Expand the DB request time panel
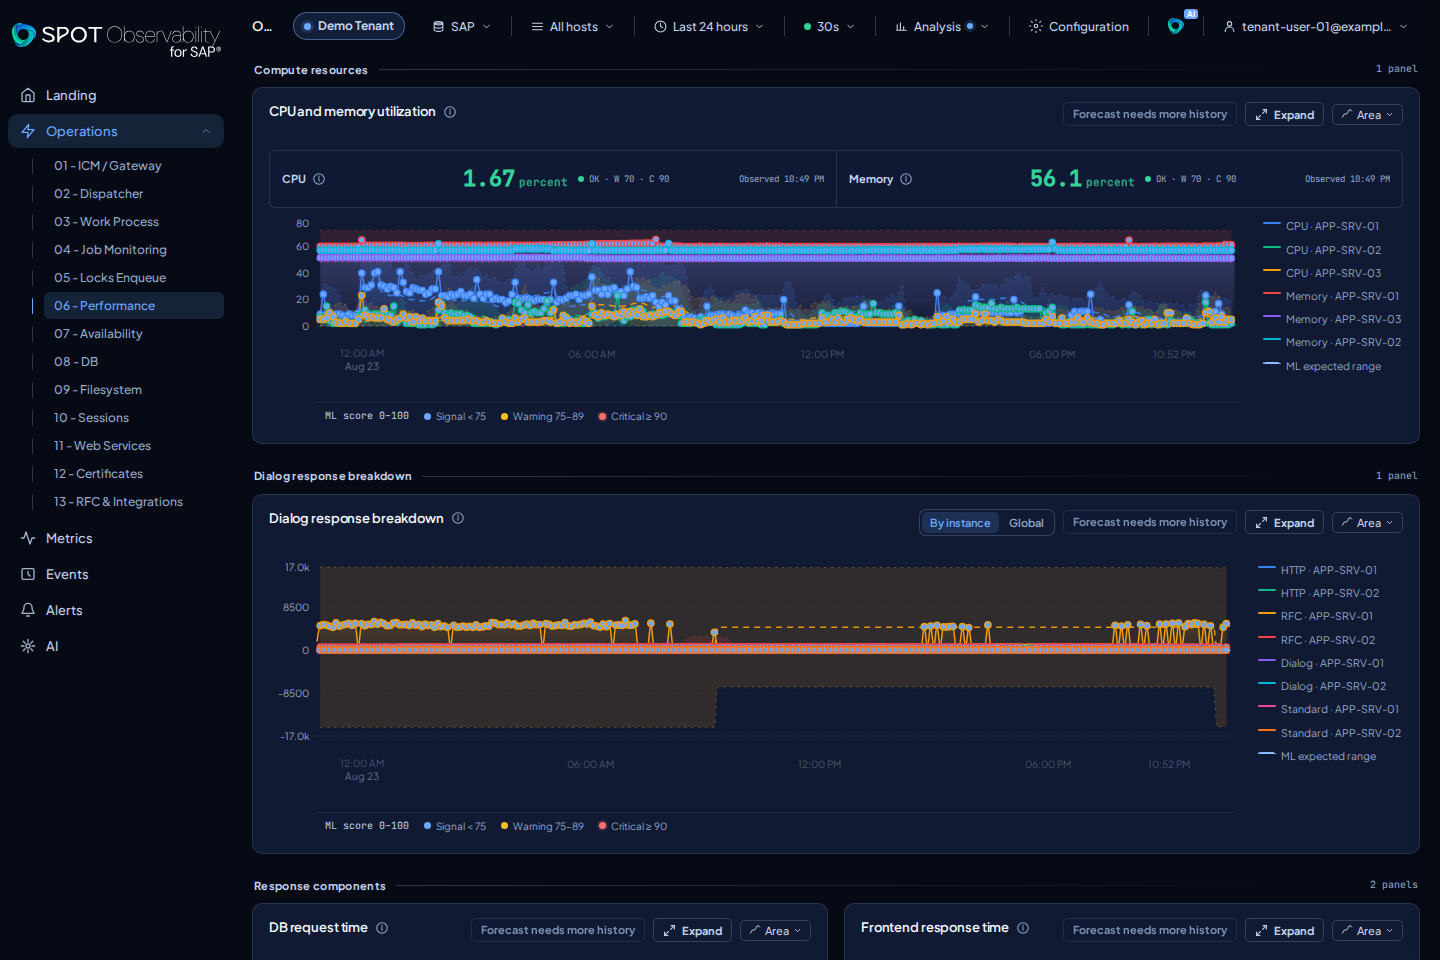The height and width of the screenshot is (960, 1440). 692,931
